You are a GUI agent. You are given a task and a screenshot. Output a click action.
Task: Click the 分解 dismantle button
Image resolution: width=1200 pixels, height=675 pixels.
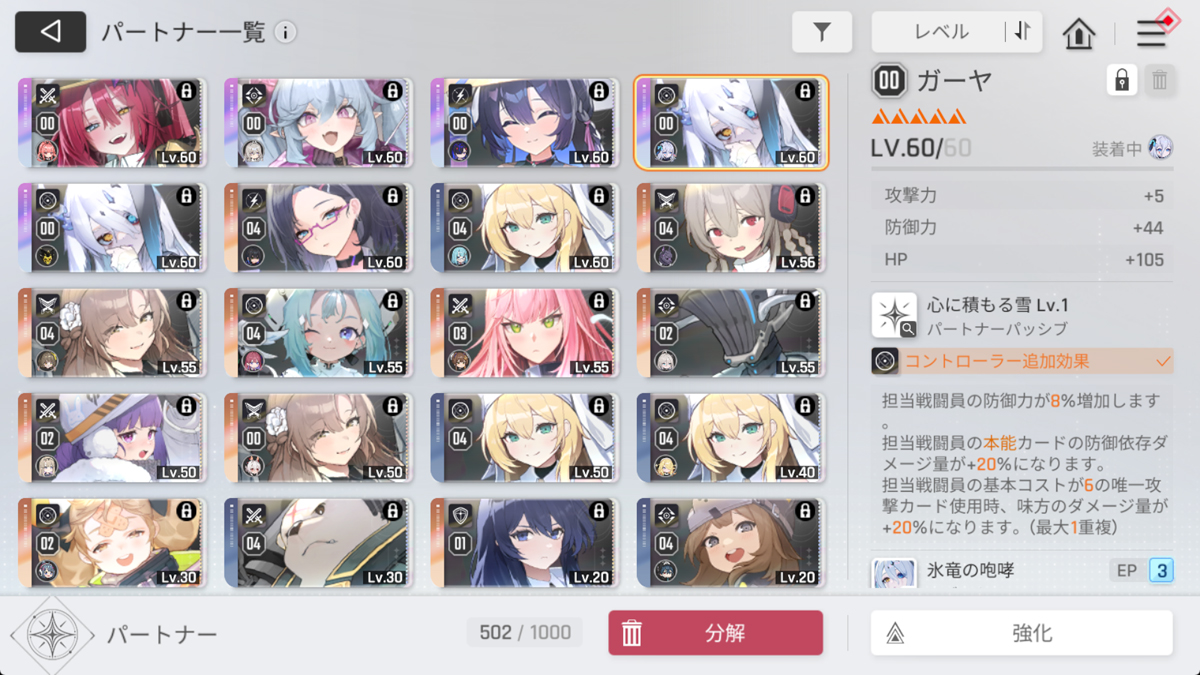tap(716, 633)
